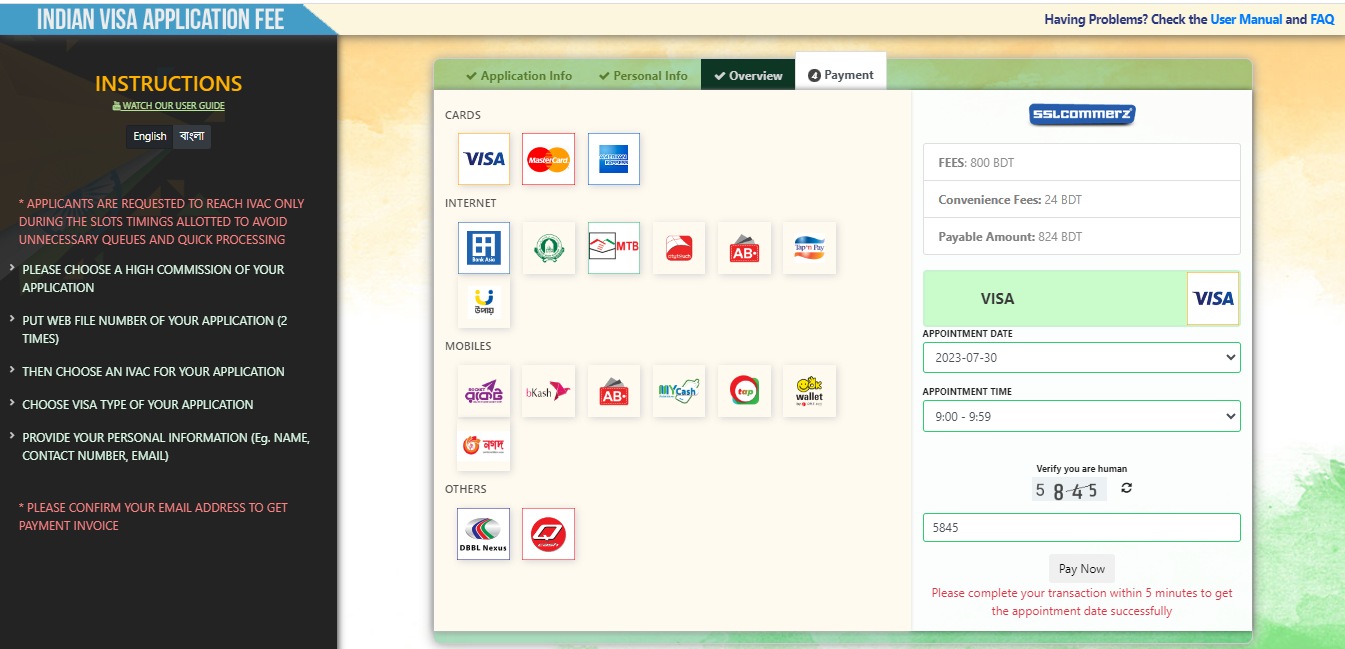Click the OTHERS section heading

click(466, 489)
